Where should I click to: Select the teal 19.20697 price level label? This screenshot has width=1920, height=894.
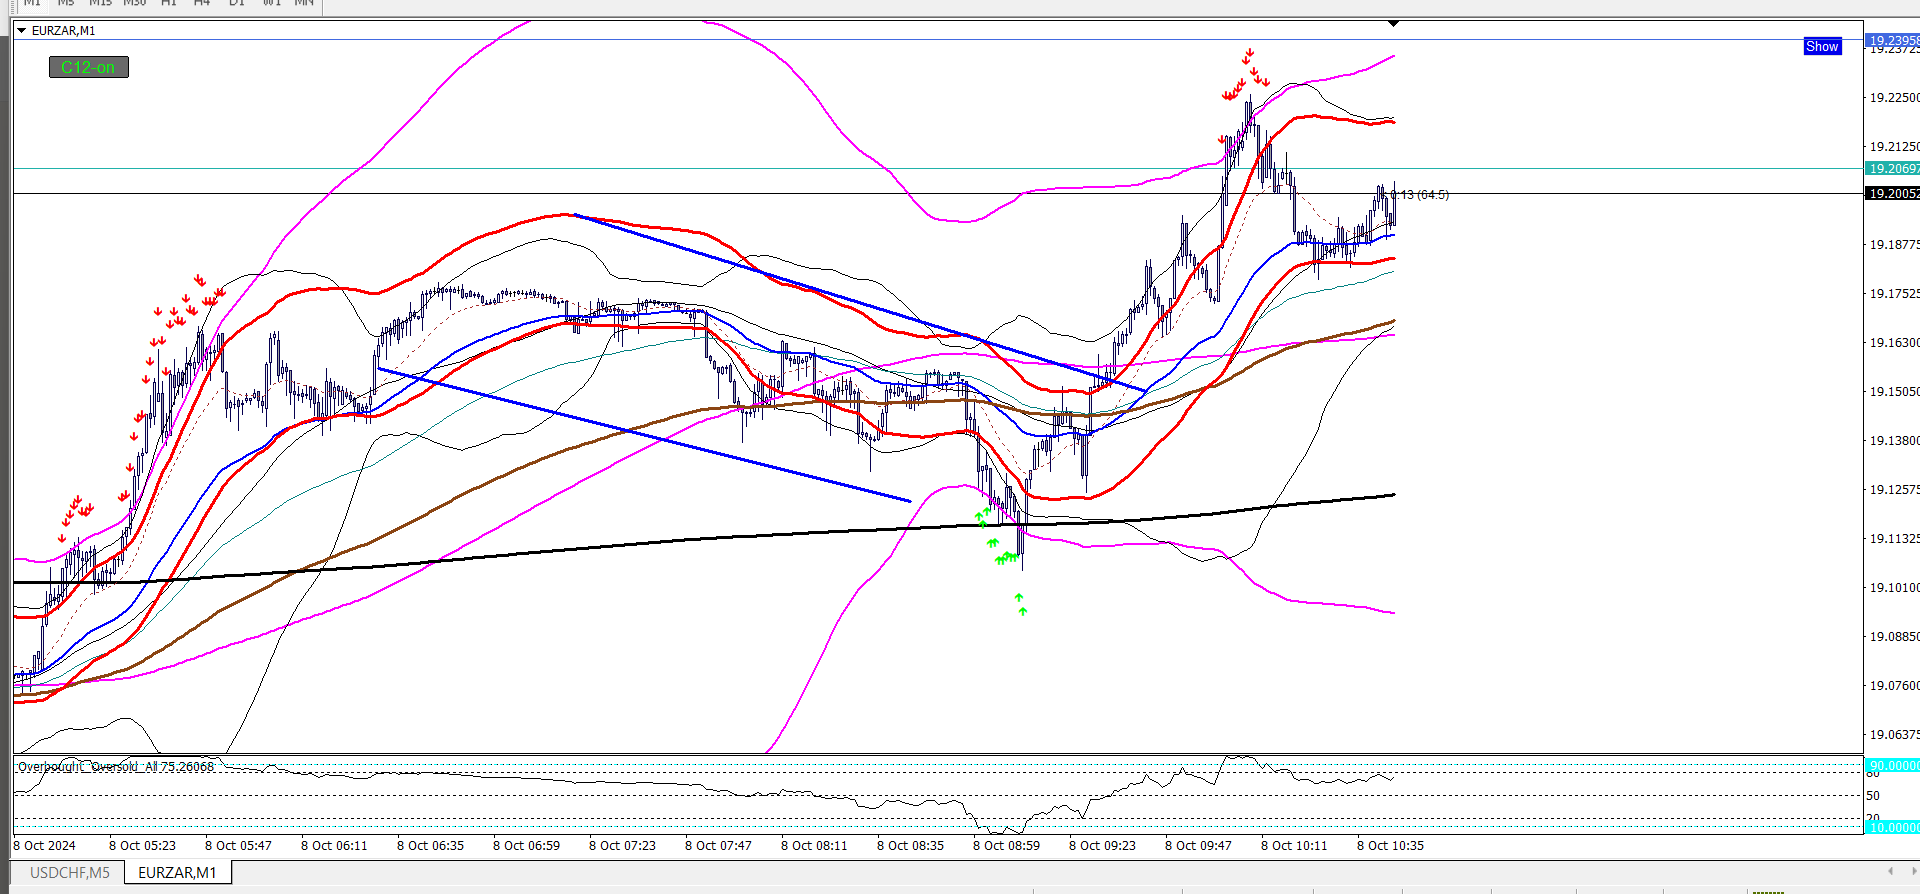[x=1893, y=168]
